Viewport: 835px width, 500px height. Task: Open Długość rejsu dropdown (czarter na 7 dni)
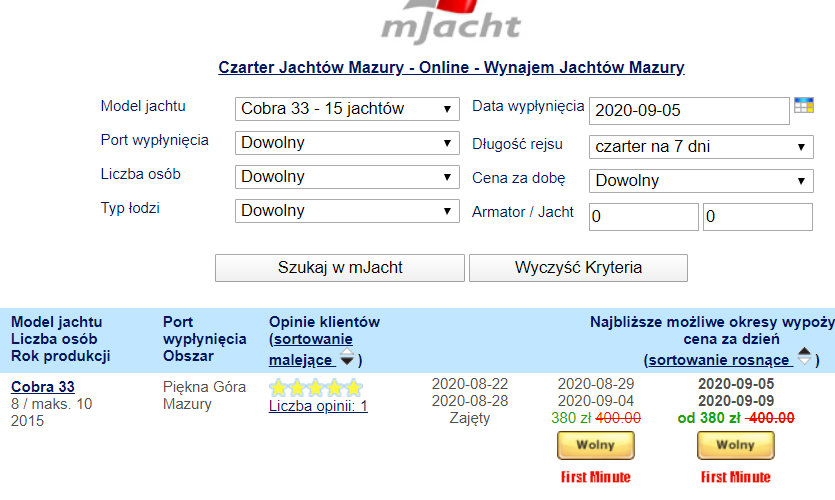point(701,146)
